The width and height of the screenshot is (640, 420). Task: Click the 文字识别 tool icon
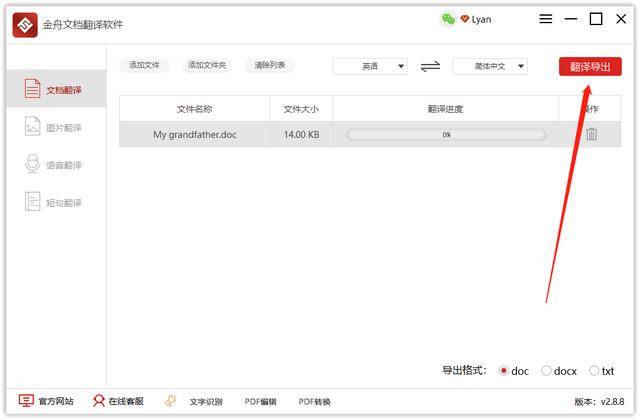[171, 401]
